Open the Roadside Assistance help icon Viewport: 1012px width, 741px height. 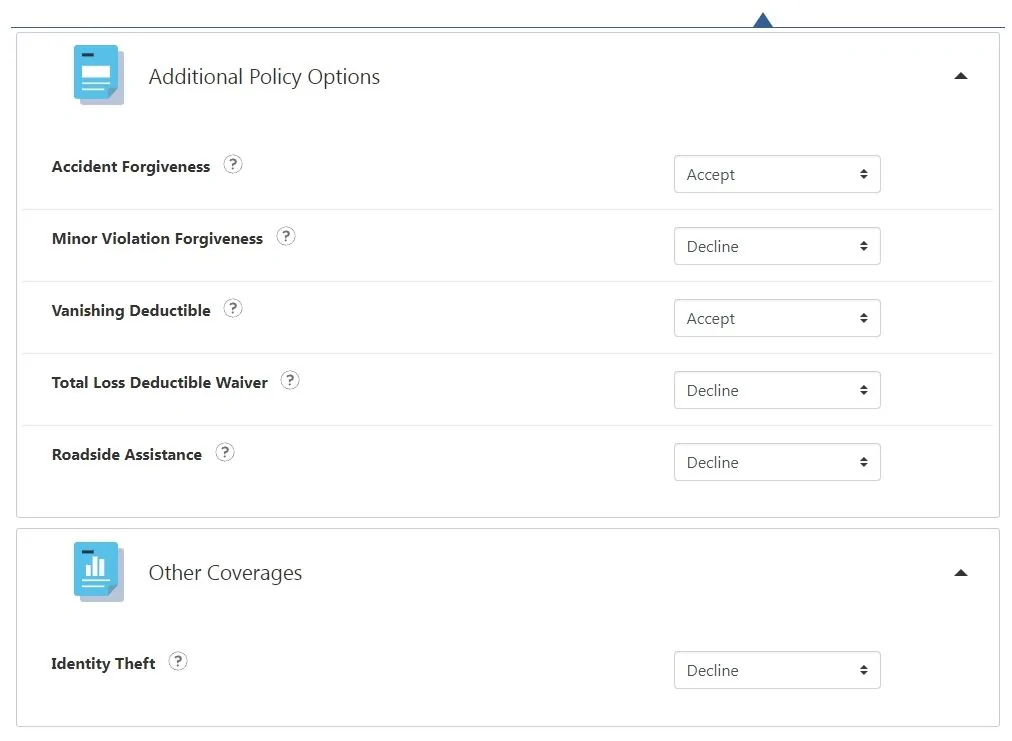pyautogui.click(x=225, y=452)
